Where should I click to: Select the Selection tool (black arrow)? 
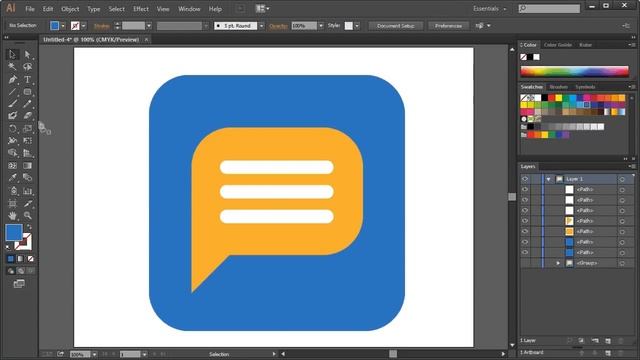(x=12, y=54)
